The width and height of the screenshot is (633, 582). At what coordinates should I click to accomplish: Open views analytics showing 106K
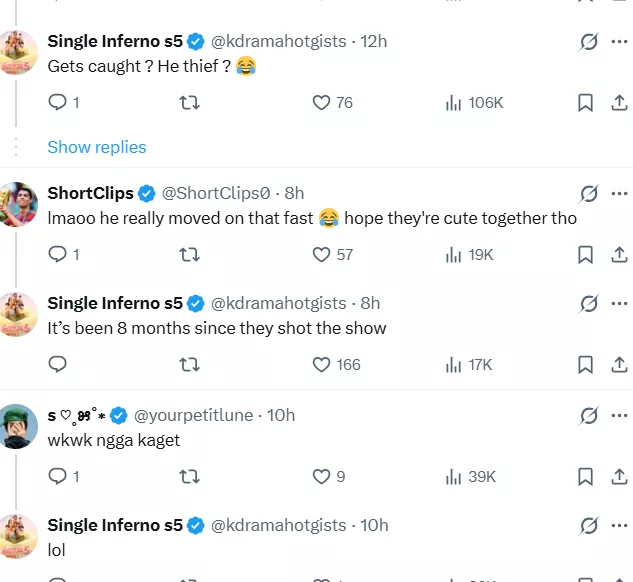(x=473, y=102)
